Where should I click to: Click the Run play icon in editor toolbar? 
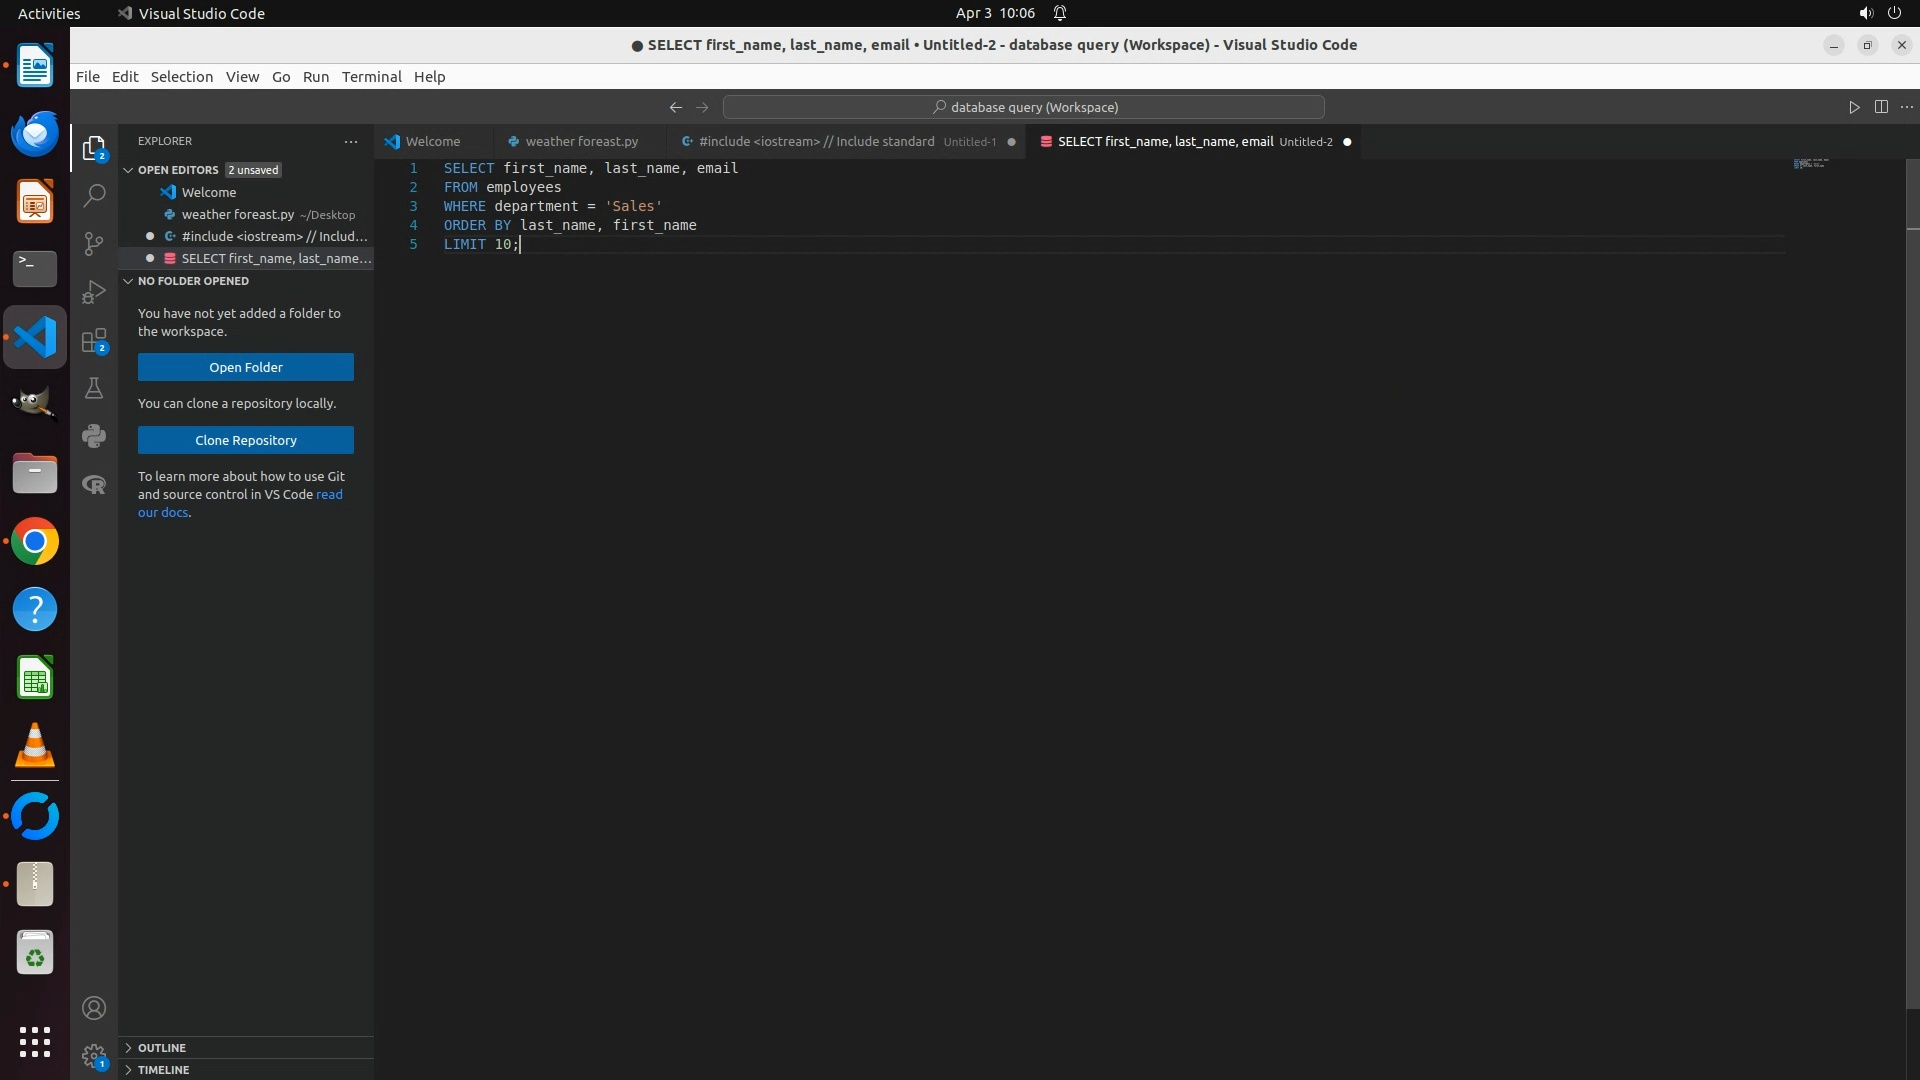1854,107
